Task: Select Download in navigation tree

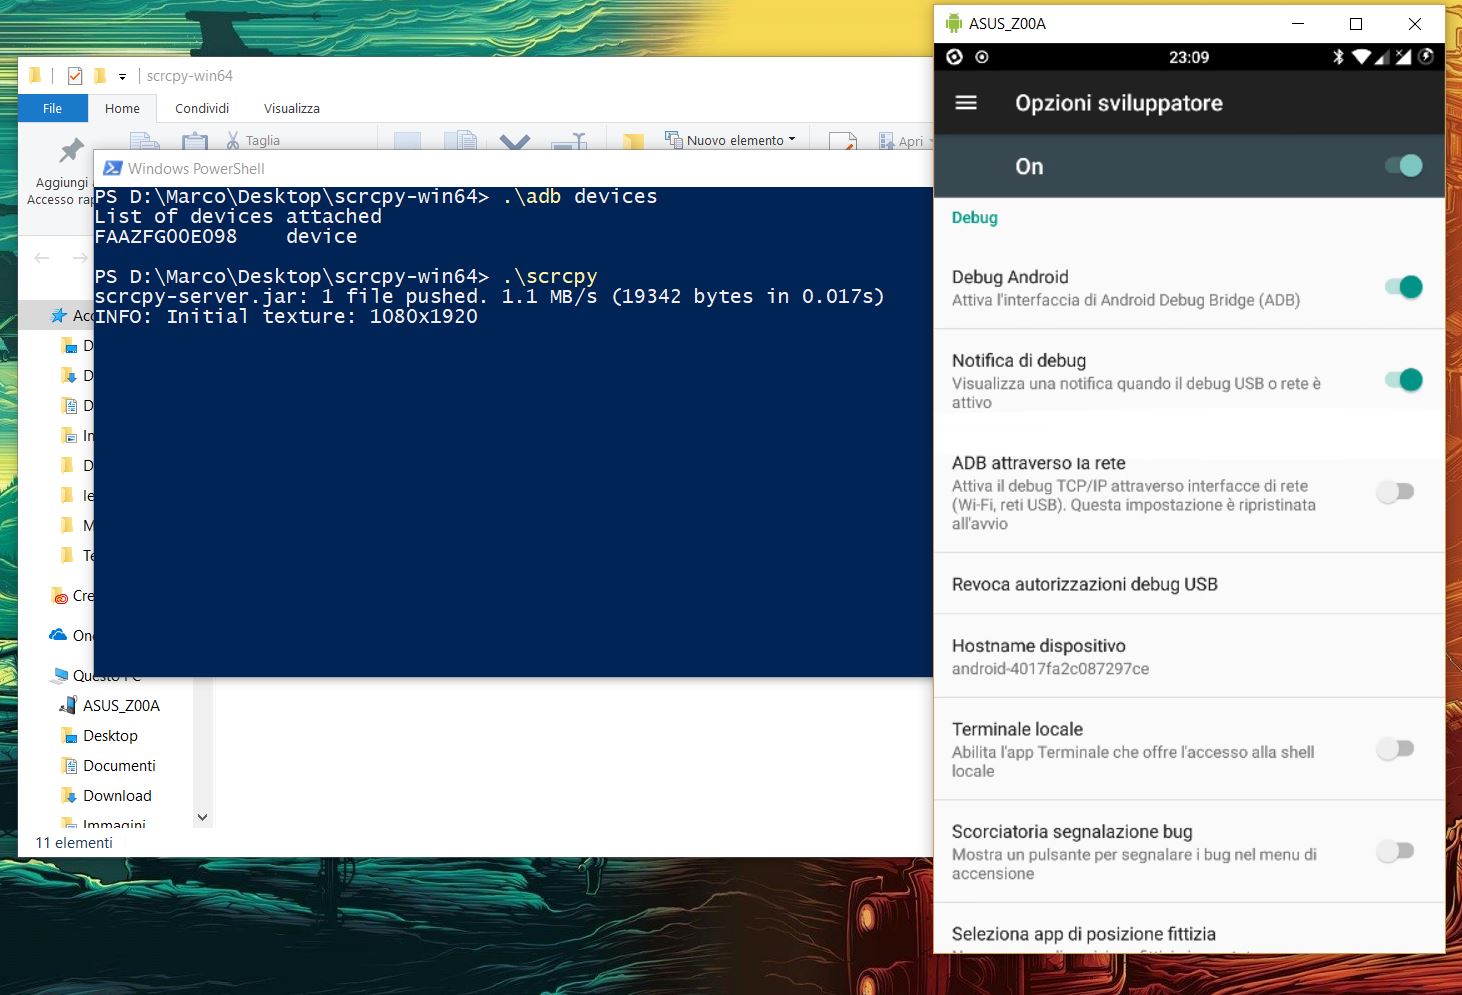Action: pyautogui.click(x=117, y=795)
